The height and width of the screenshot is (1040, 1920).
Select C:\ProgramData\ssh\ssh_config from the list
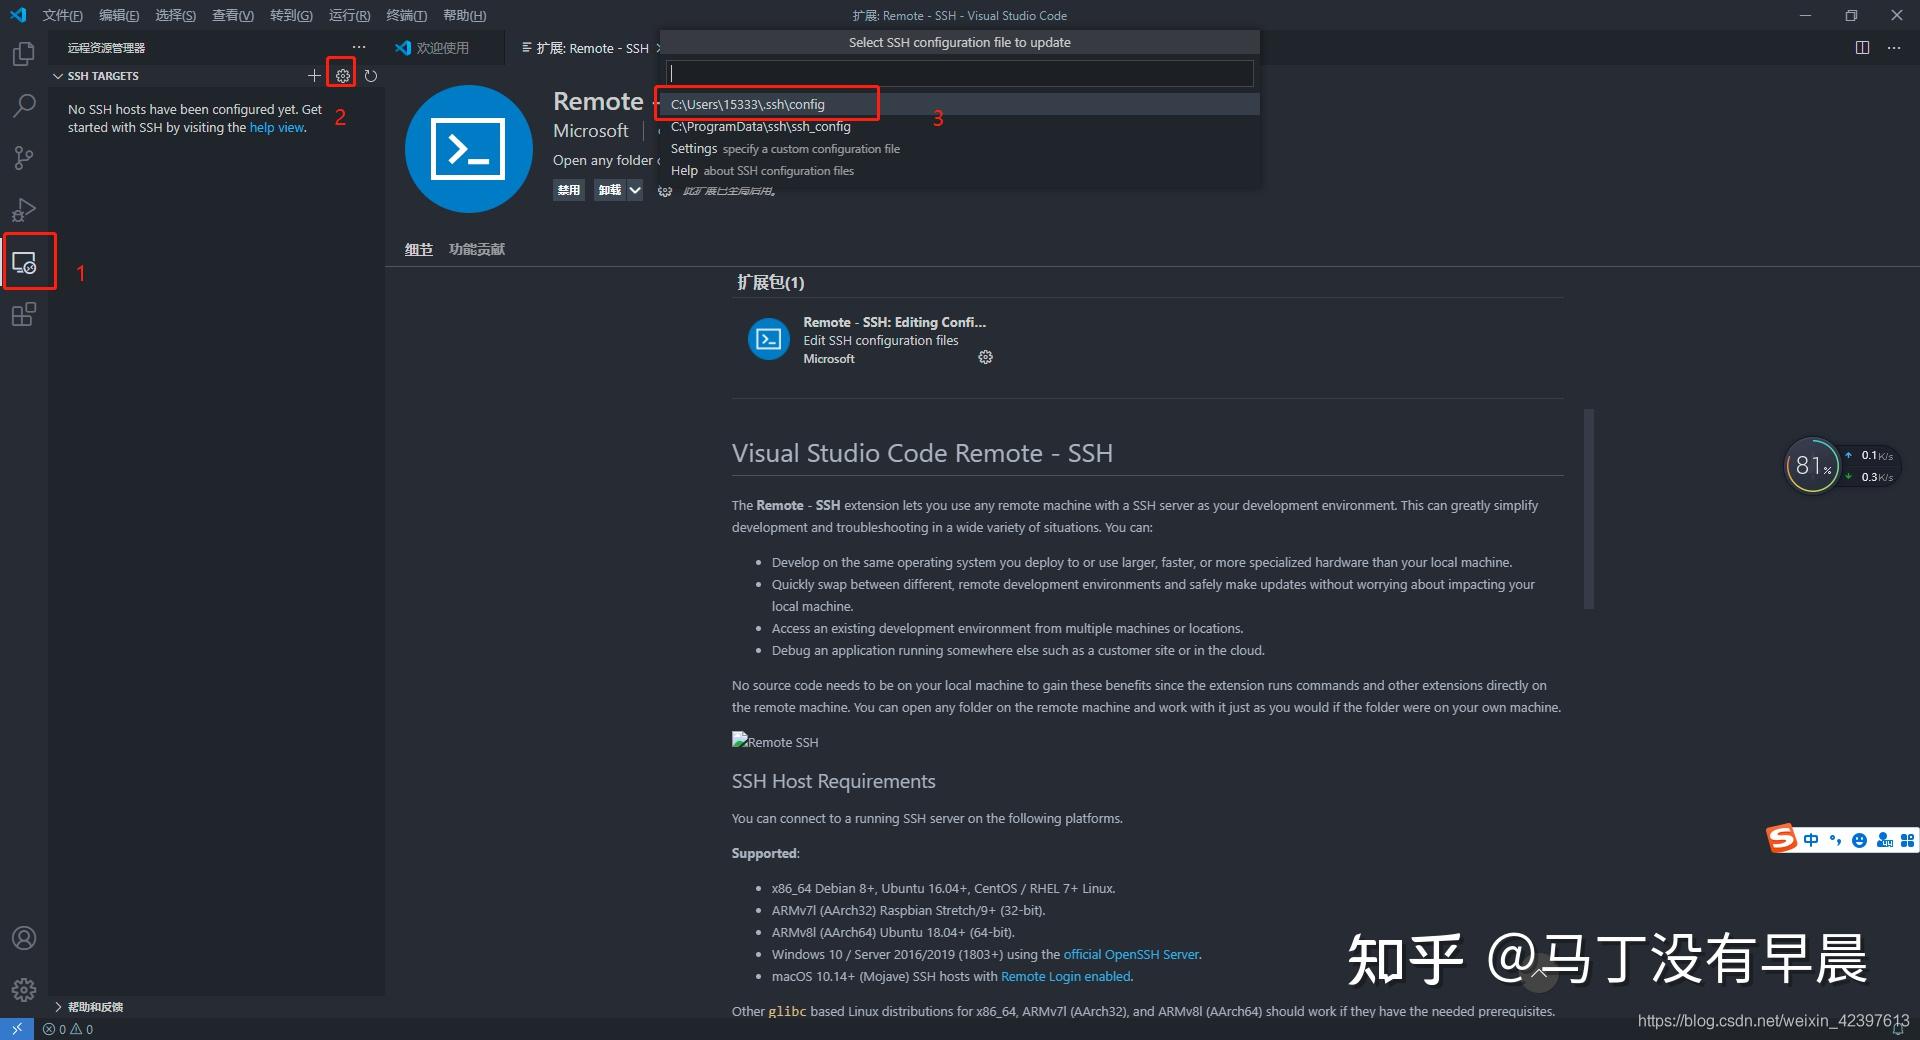click(x=760, y=126)
